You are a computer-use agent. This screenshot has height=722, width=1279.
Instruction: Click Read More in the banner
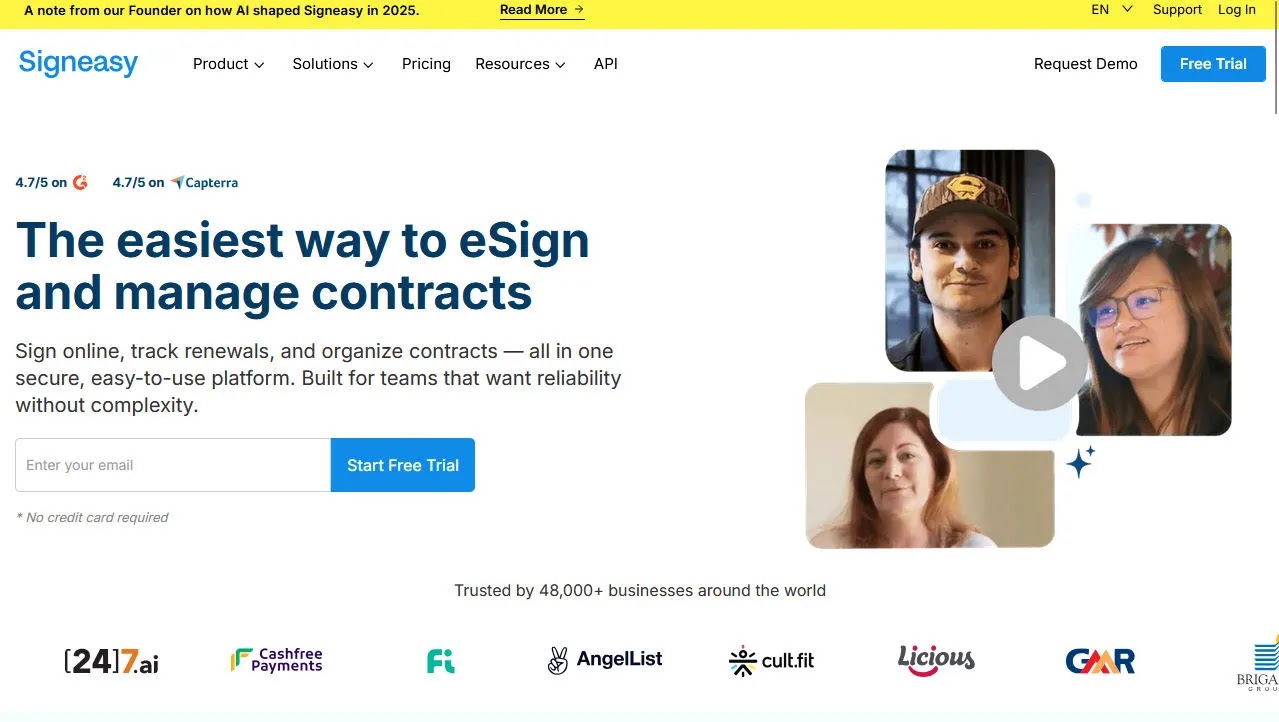(x=542, y=10)
